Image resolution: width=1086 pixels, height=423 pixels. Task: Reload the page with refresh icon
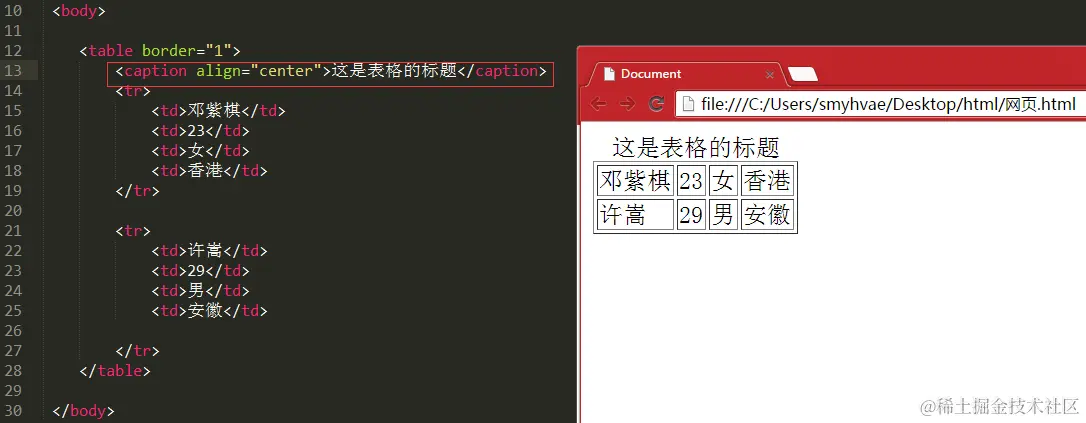coord(656,104)
